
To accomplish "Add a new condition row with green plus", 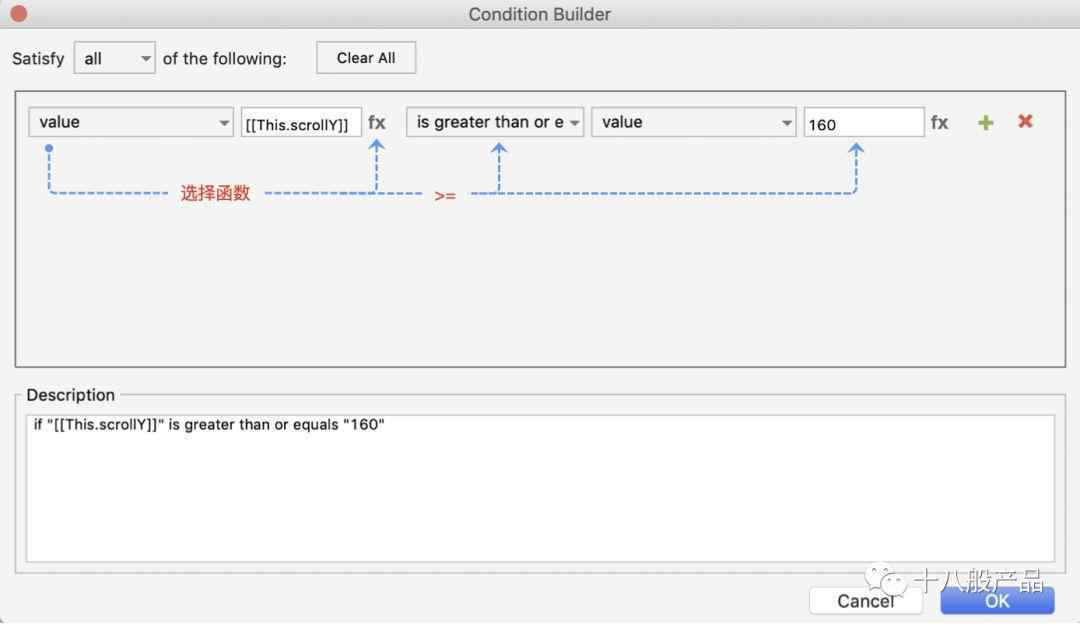I will coord(986,123).
